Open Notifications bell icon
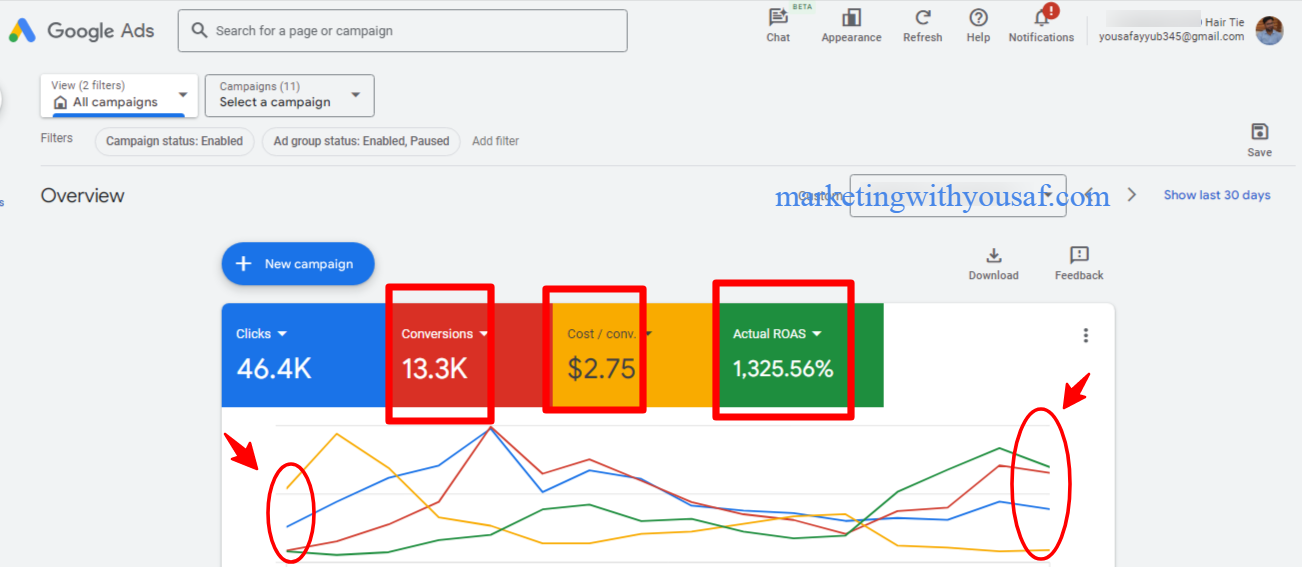The image size is (1302, 567). coord(1041,18)
